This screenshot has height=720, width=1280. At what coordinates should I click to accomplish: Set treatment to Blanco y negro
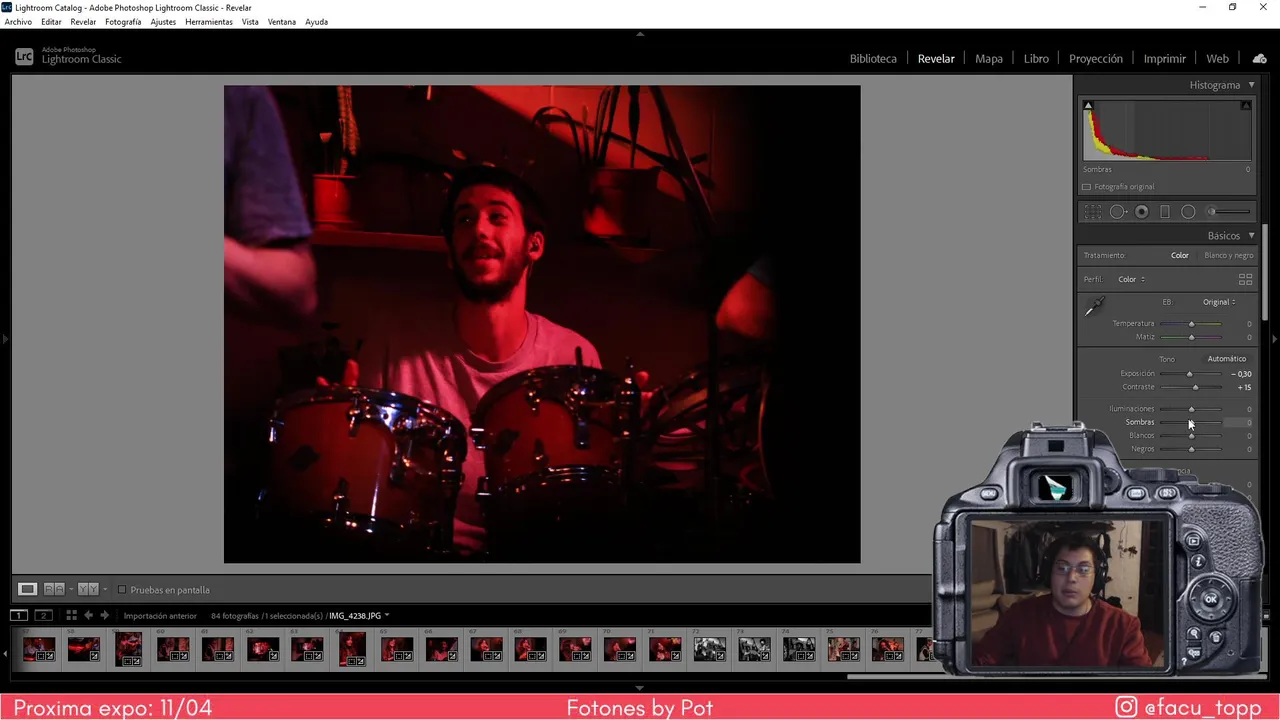point(1229,255)
